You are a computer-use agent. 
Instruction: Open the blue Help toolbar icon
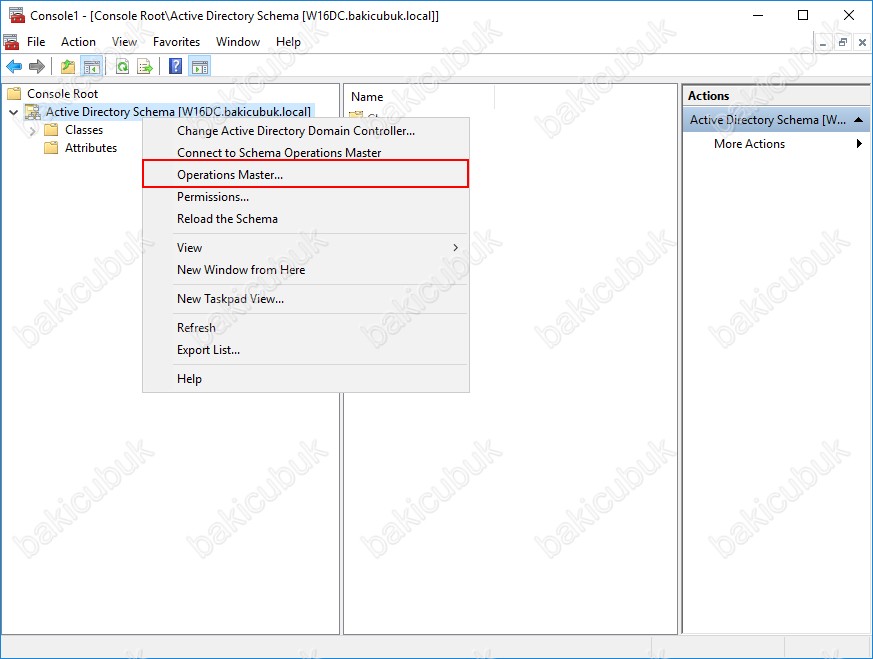pos(175,67)
